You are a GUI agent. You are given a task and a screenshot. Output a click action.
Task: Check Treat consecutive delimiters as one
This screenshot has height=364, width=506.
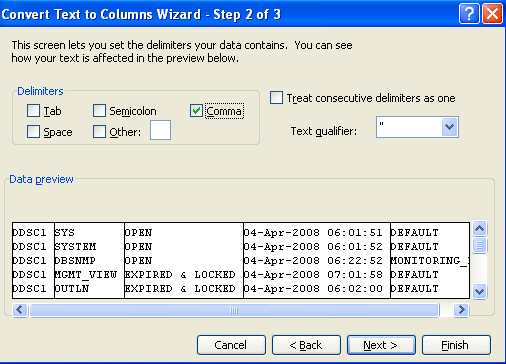(276, 98)
